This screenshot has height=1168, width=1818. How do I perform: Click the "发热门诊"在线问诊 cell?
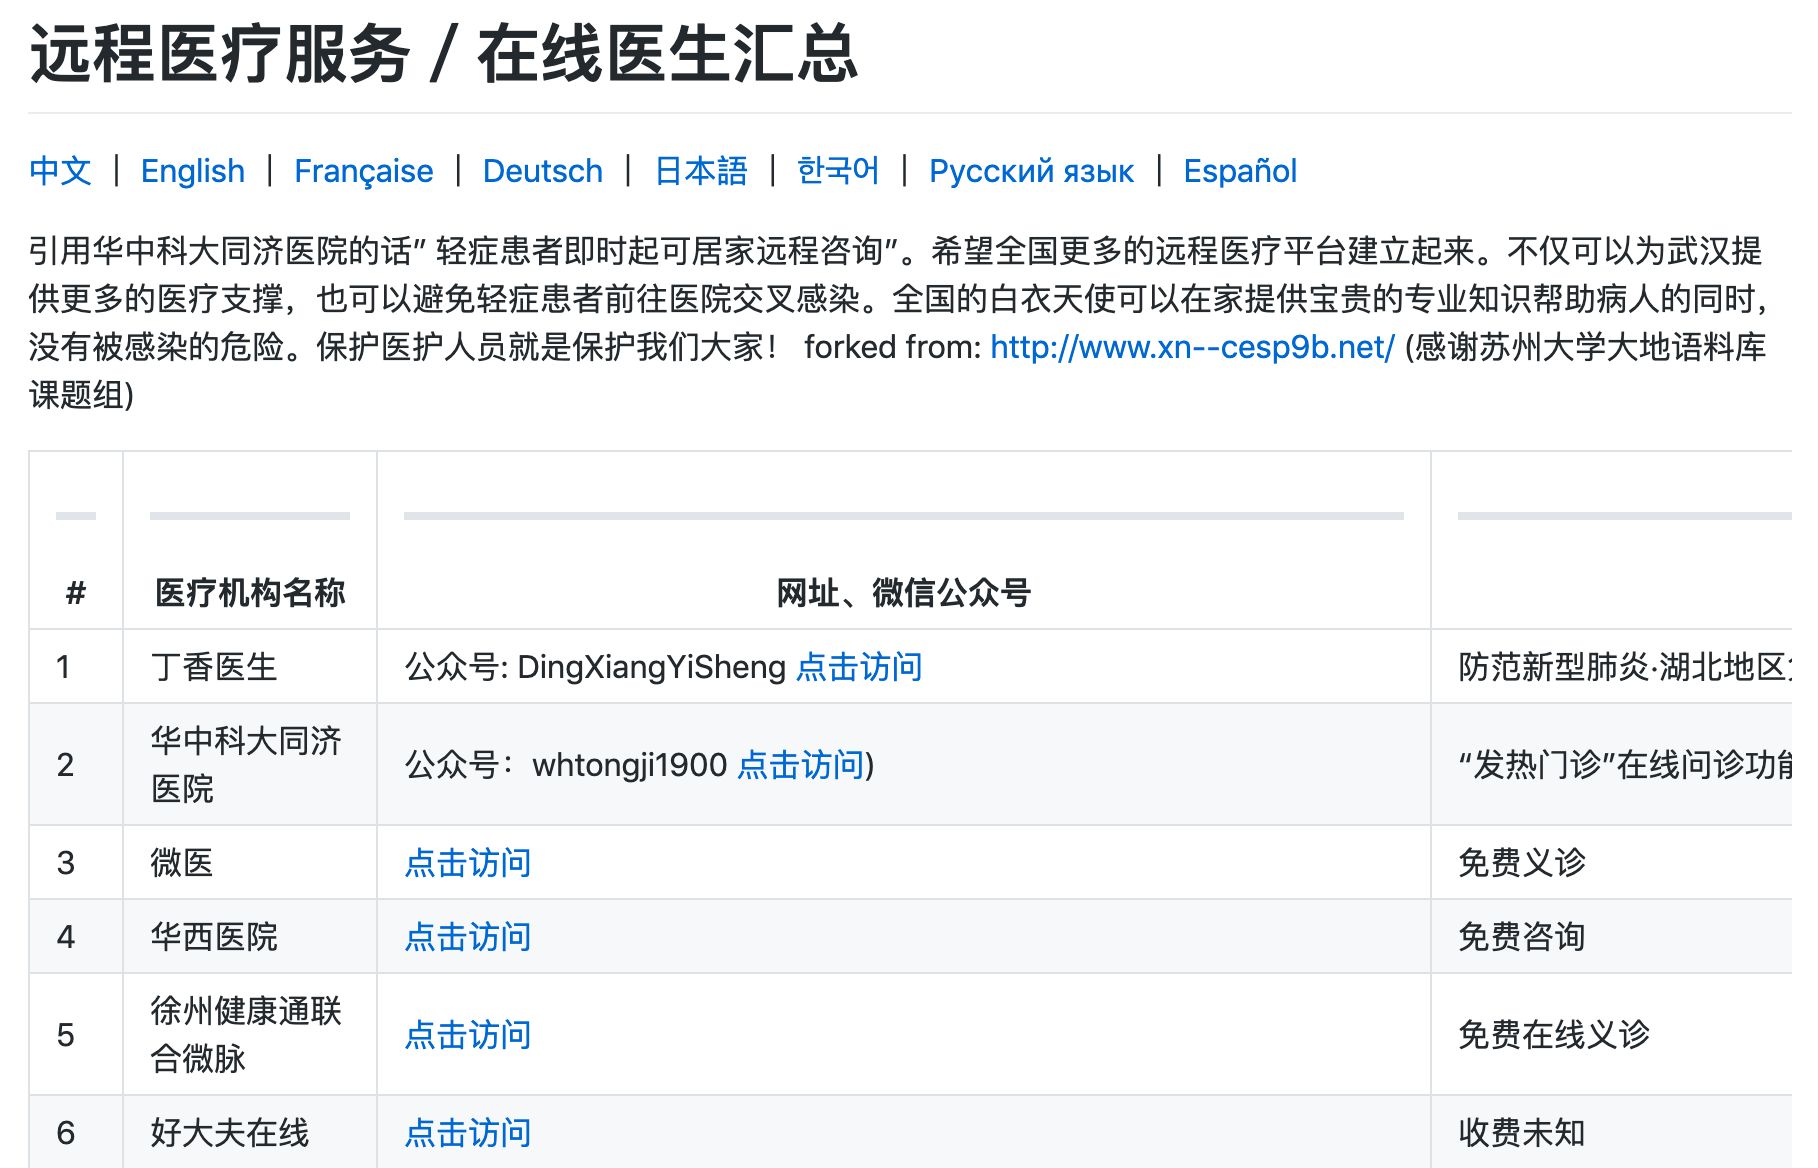coord(1611,765)
